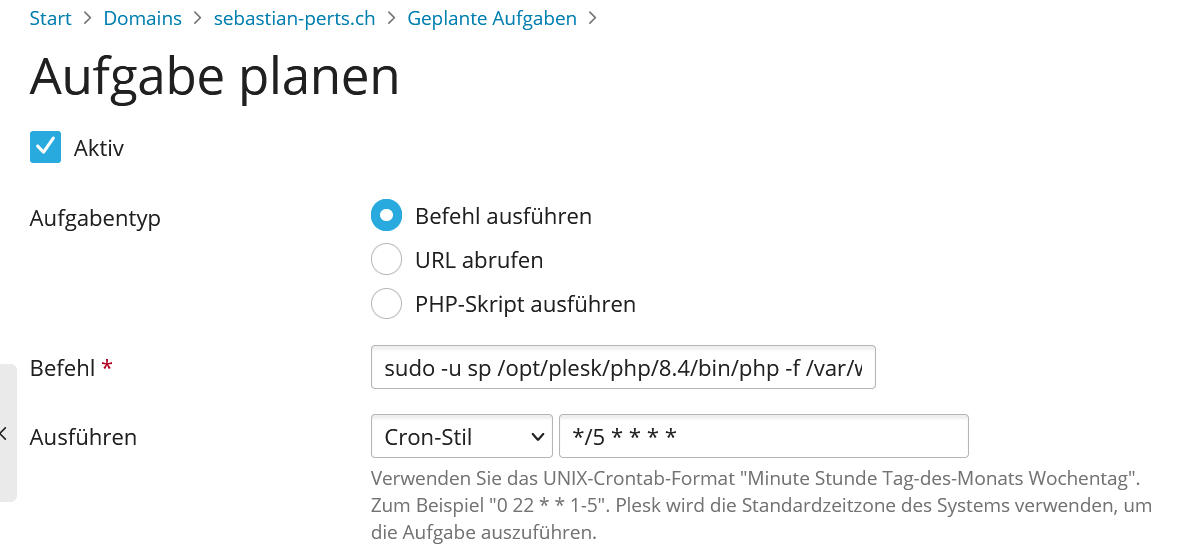Navigate to sebastian-perts.ch in the breadcrumb
This screenshot has width=1201, height=560.
(295, 18)
